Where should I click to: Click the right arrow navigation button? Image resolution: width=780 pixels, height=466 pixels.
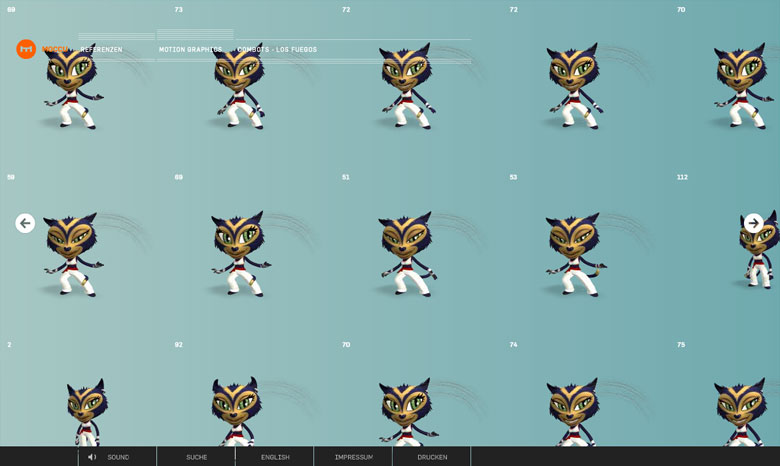(753, 223)
